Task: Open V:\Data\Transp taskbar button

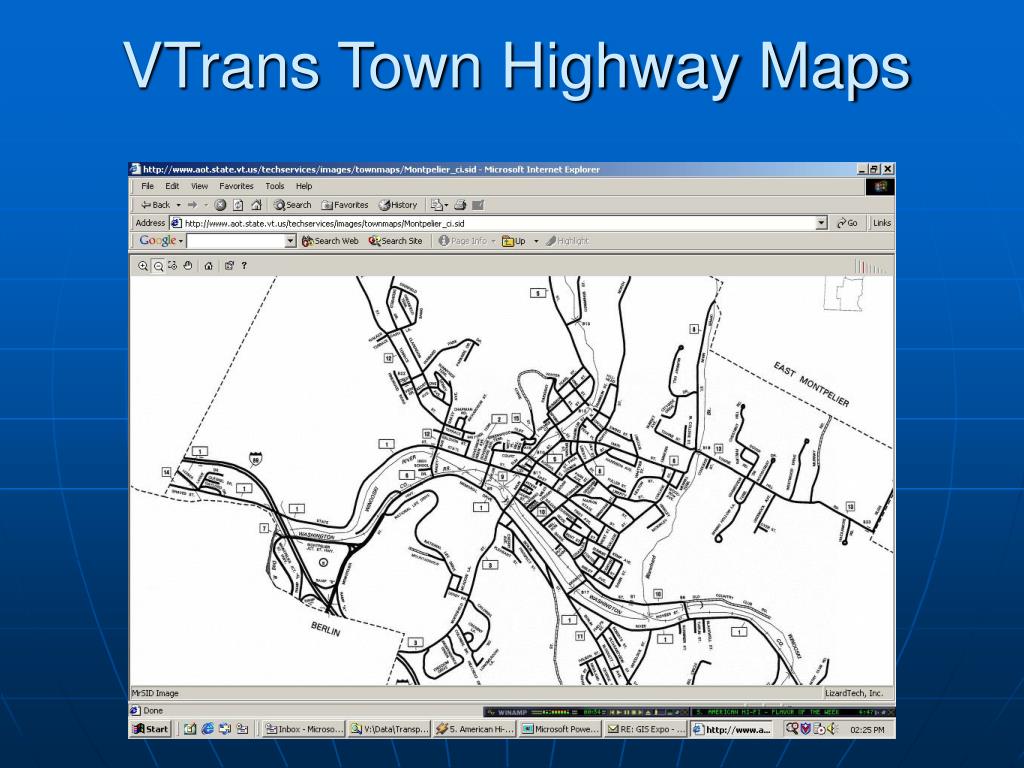Action: [x=389, y=729]
